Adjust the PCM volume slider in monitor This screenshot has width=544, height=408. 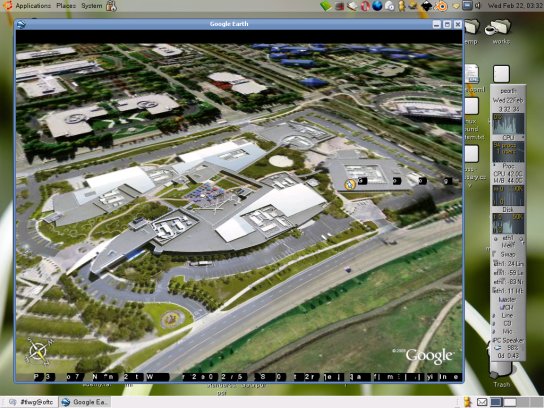tap(507, 307)
